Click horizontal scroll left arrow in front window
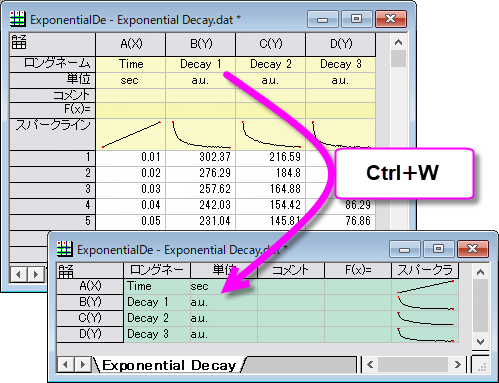499x383 pixels. (x=370, y=365)
